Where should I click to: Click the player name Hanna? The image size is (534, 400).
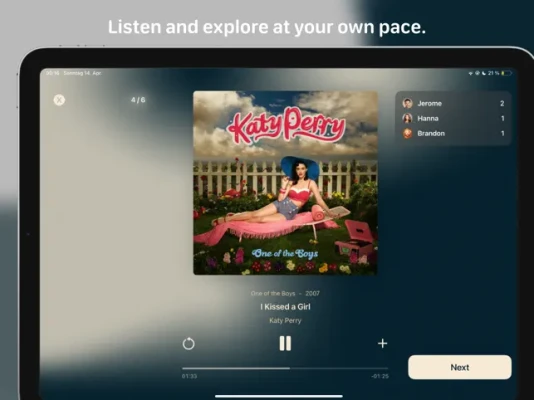tap(428, 118)
